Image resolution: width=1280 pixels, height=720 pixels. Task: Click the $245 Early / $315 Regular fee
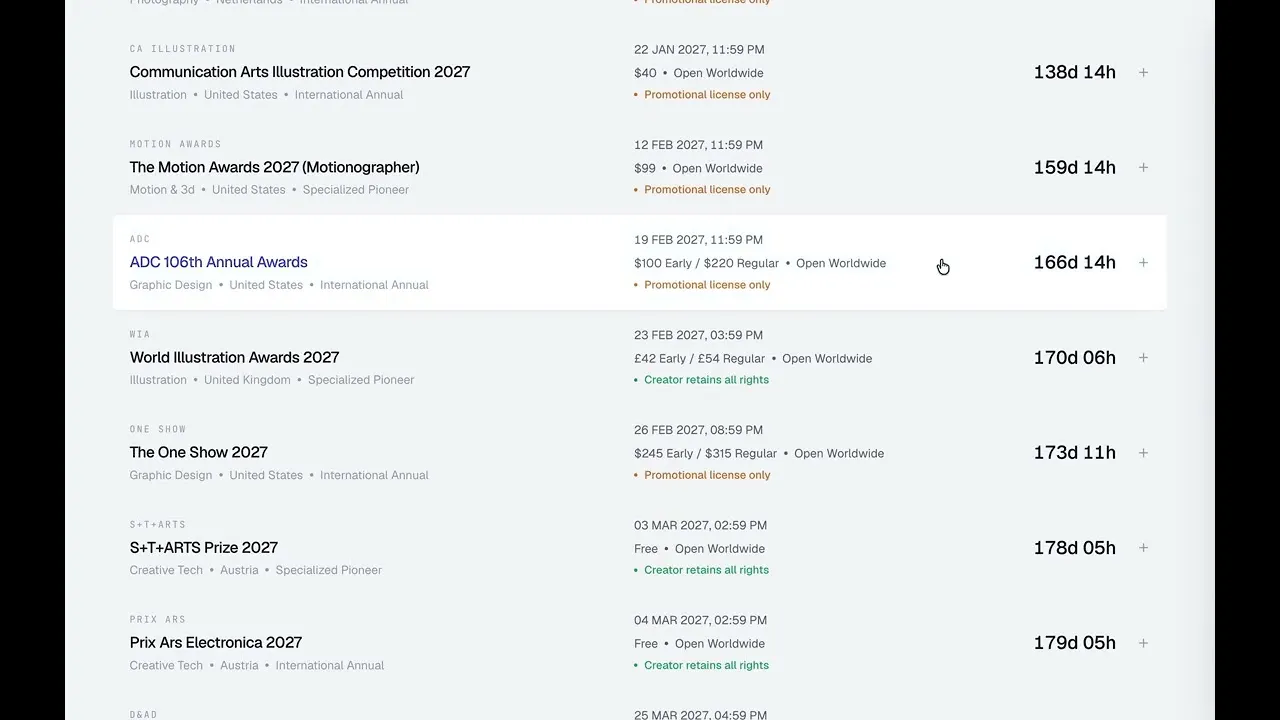pyautogui.click(x=705, y=453)
